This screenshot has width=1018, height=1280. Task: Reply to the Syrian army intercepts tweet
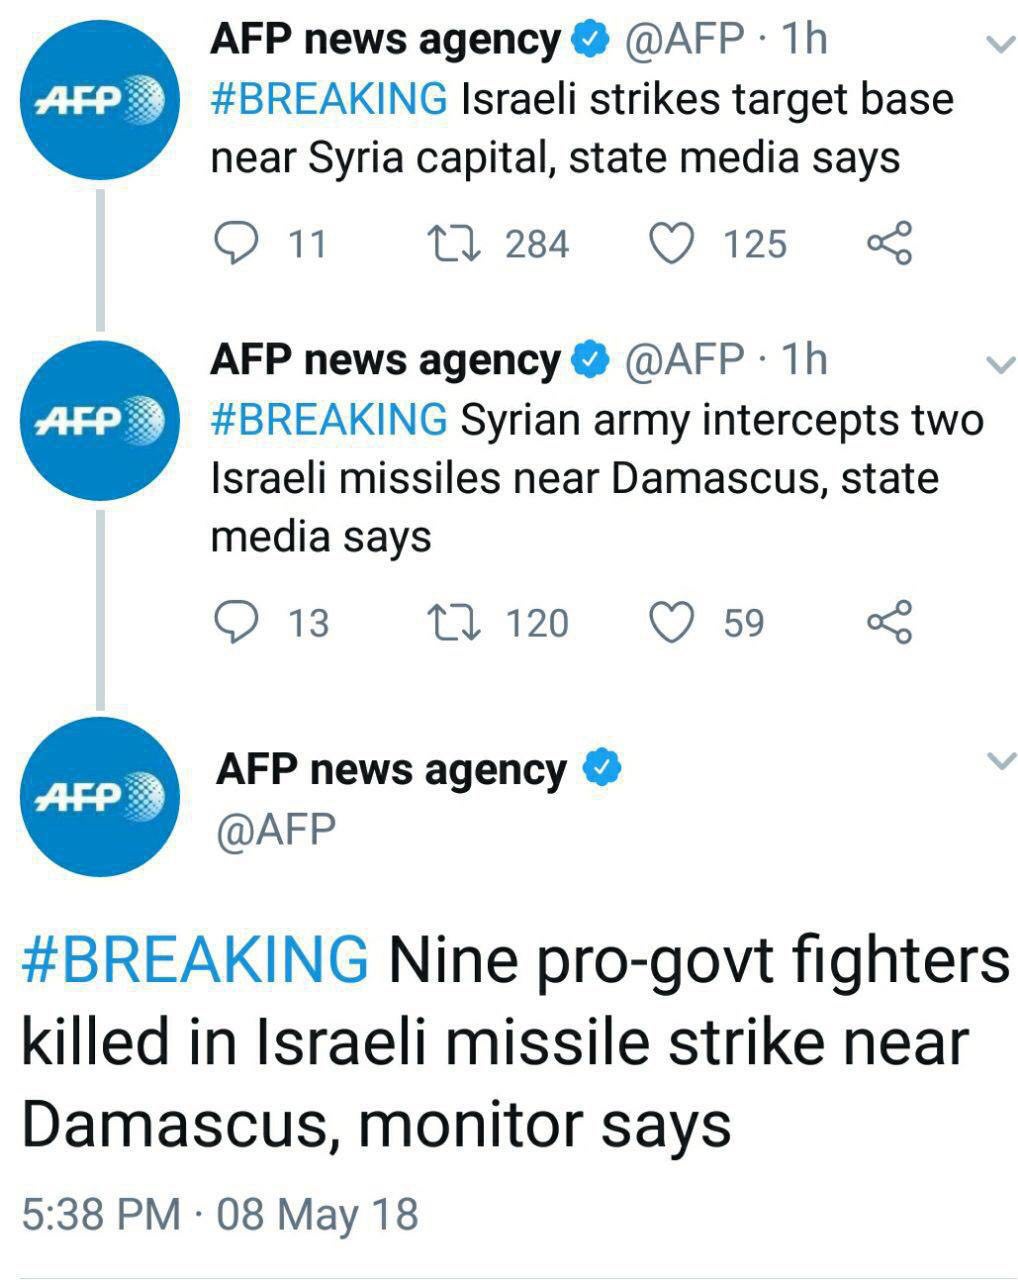click(236, 622)
